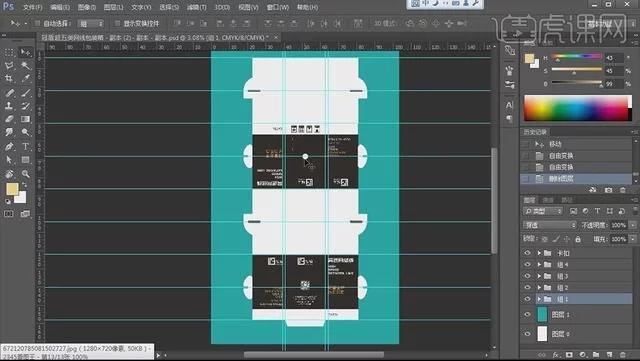The width and height of the screenshot is (640, 361).
Task: Select the Rectangular Marquee tool
Action: point(9,52)
